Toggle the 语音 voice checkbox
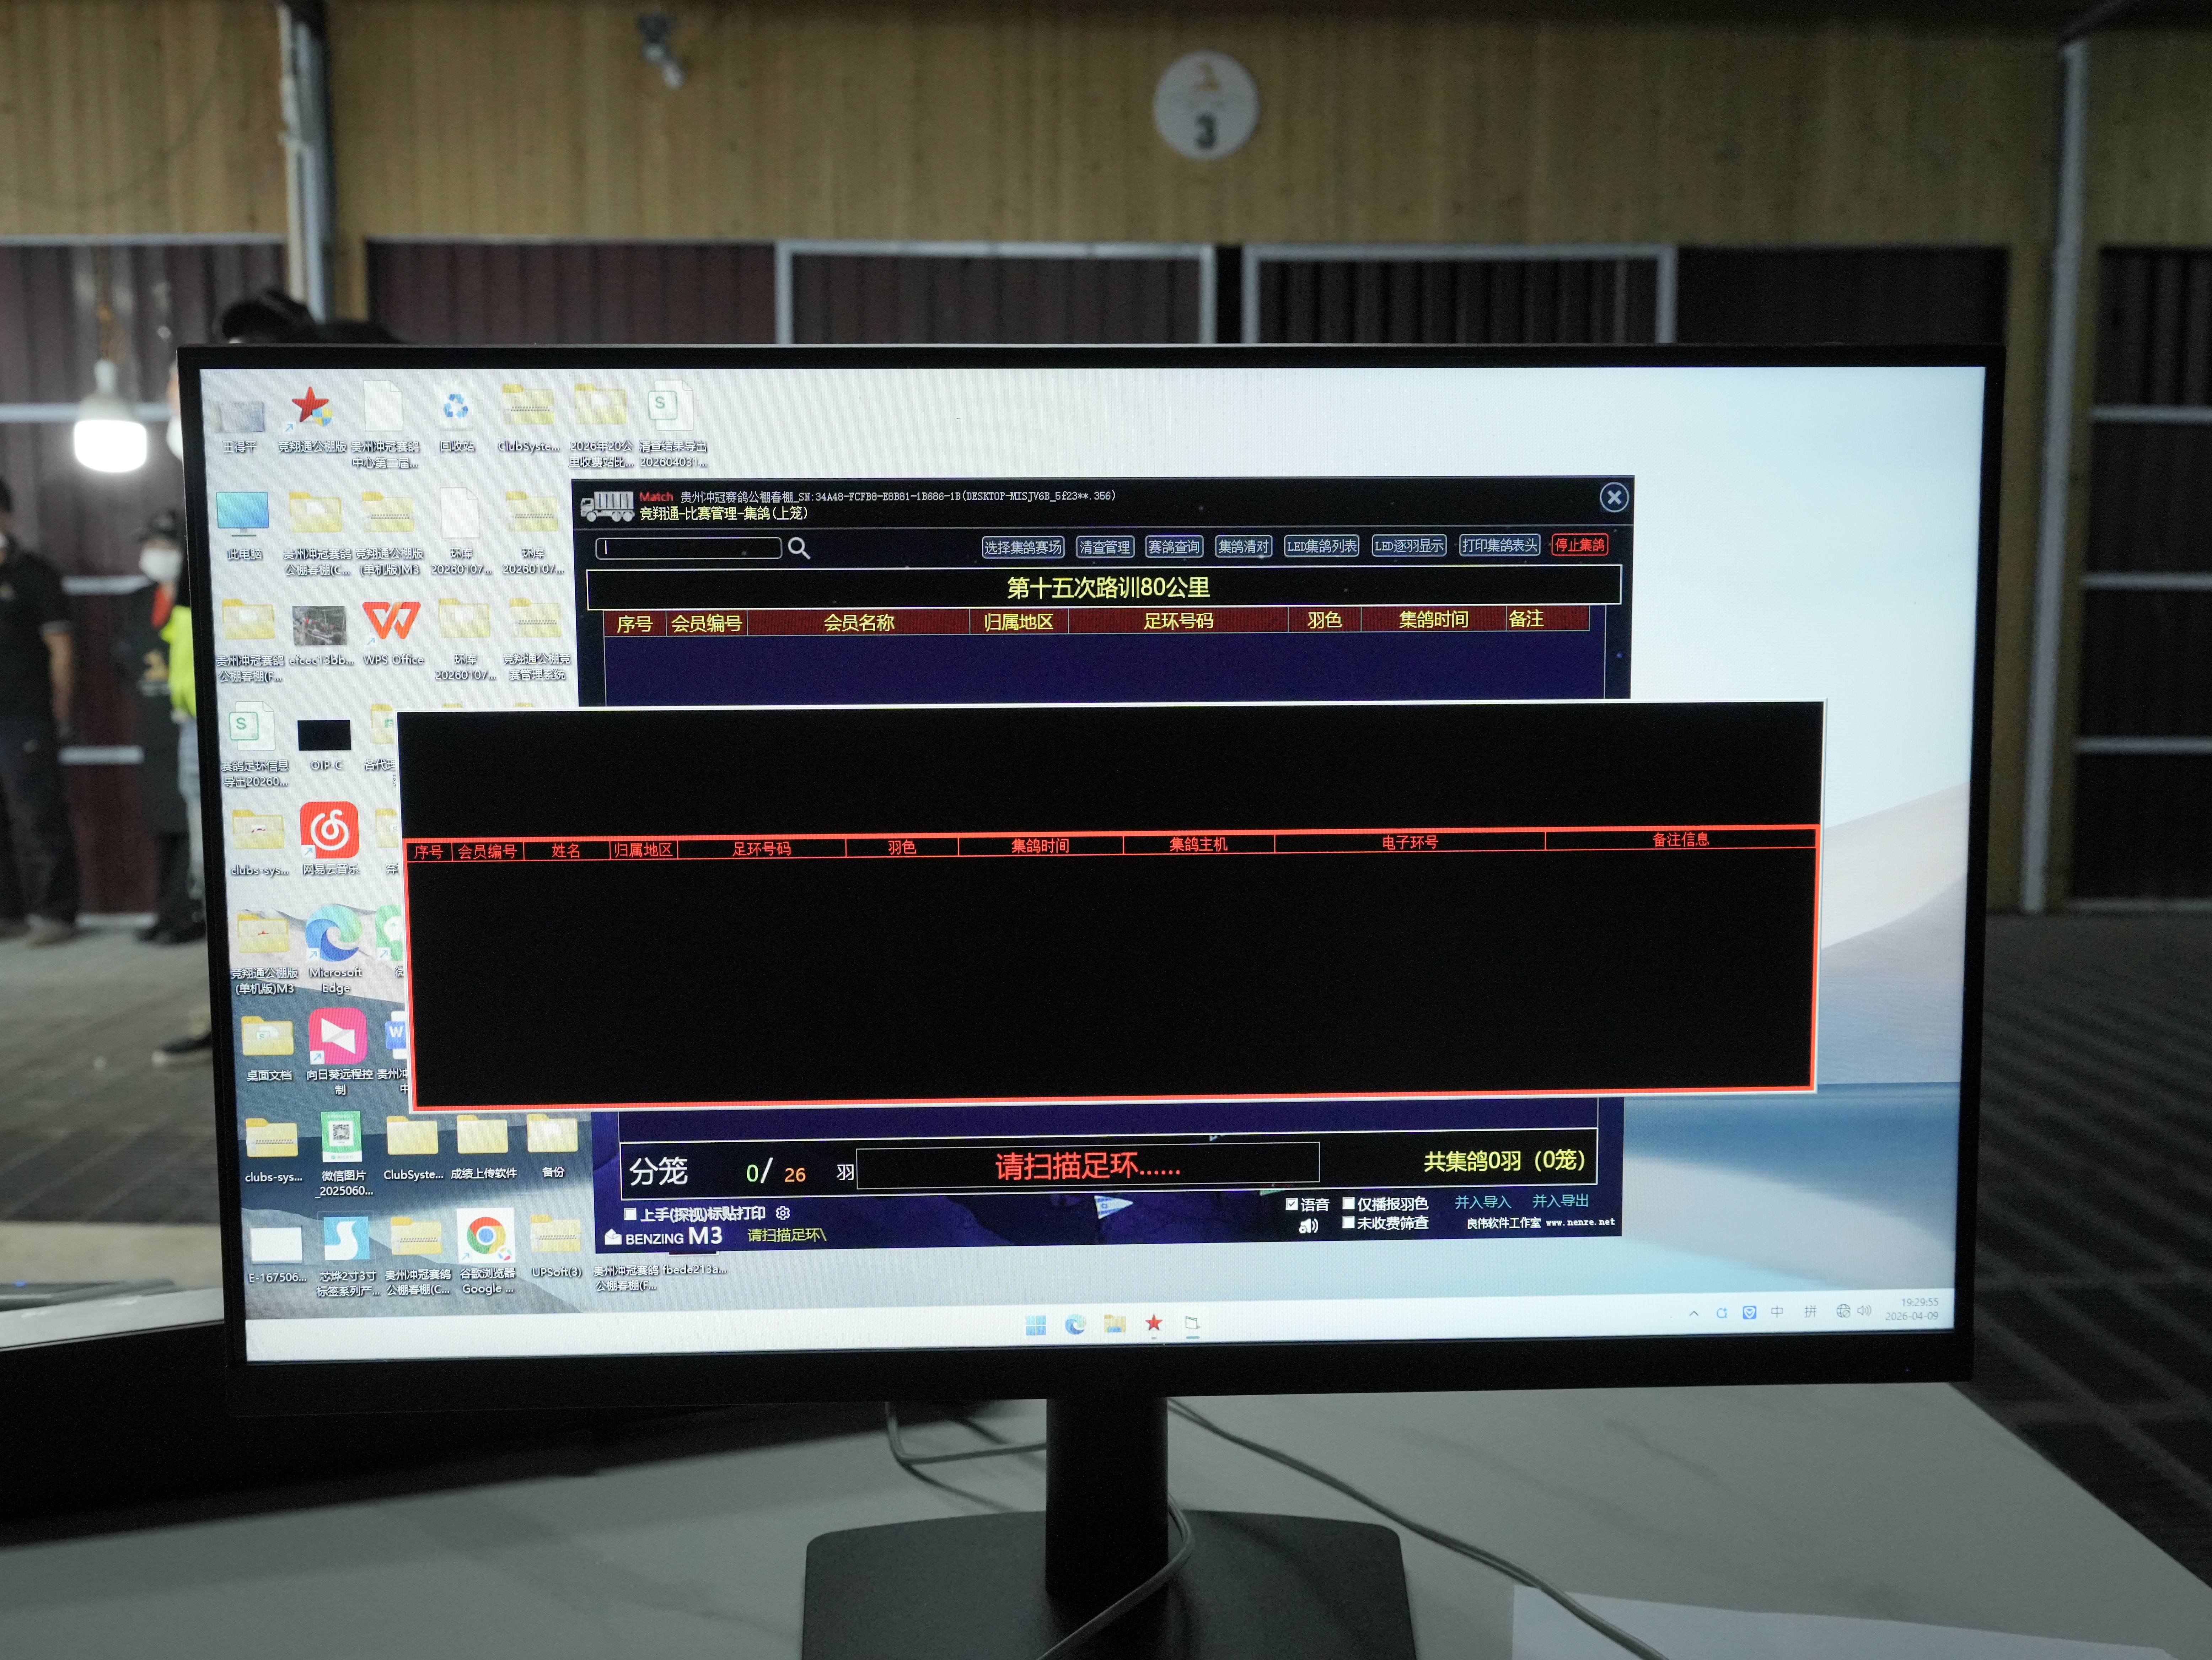Image resolution: width=2212 pixels, height=1660 pixels. pos(1291,1204)
